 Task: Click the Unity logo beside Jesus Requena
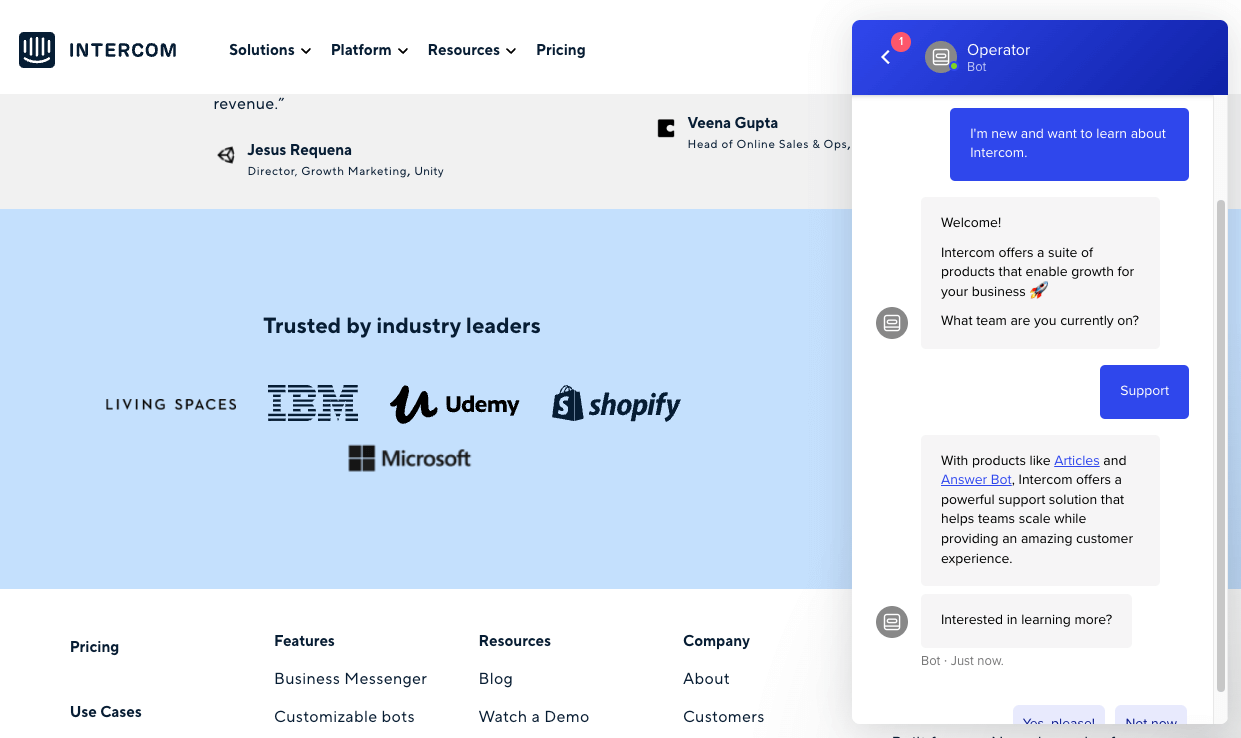(x=226, y=155)
